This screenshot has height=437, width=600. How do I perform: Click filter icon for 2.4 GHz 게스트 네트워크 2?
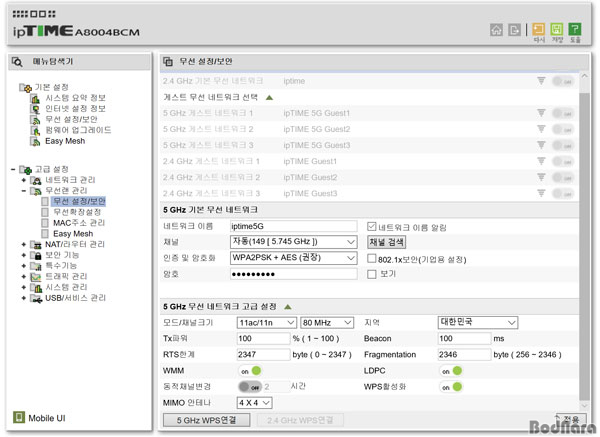[541, 177]
